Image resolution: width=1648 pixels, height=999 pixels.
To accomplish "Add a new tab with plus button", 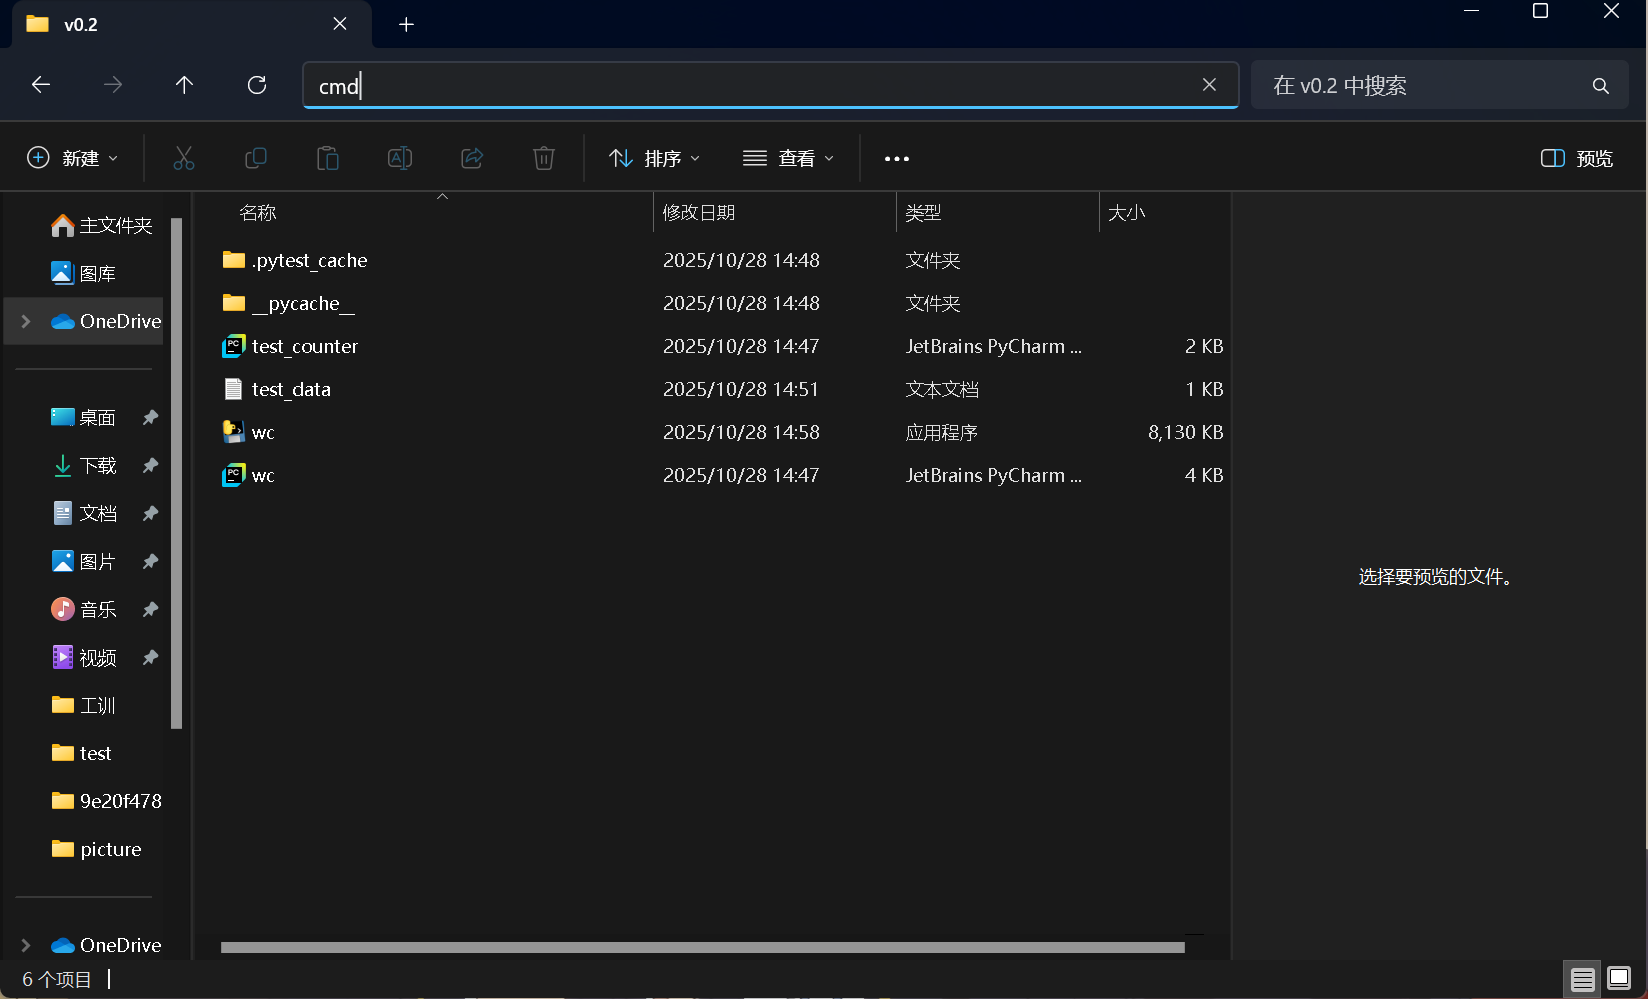I will pyautogui.click(x=406, y=24).
